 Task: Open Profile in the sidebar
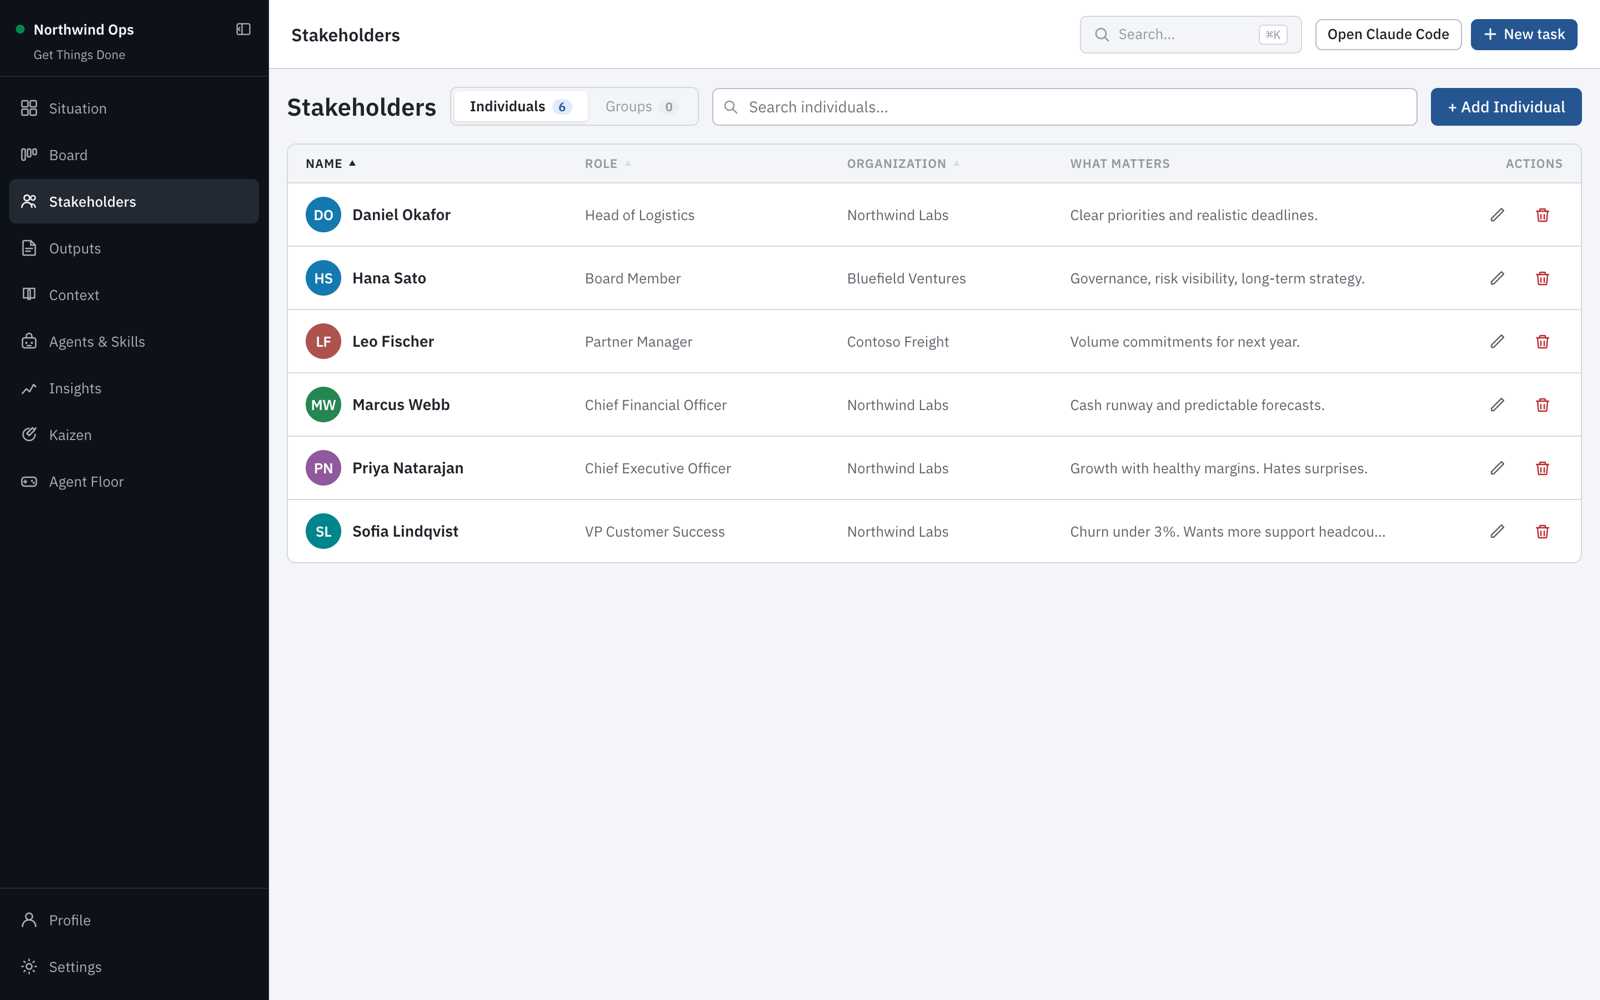coord(134,920)
